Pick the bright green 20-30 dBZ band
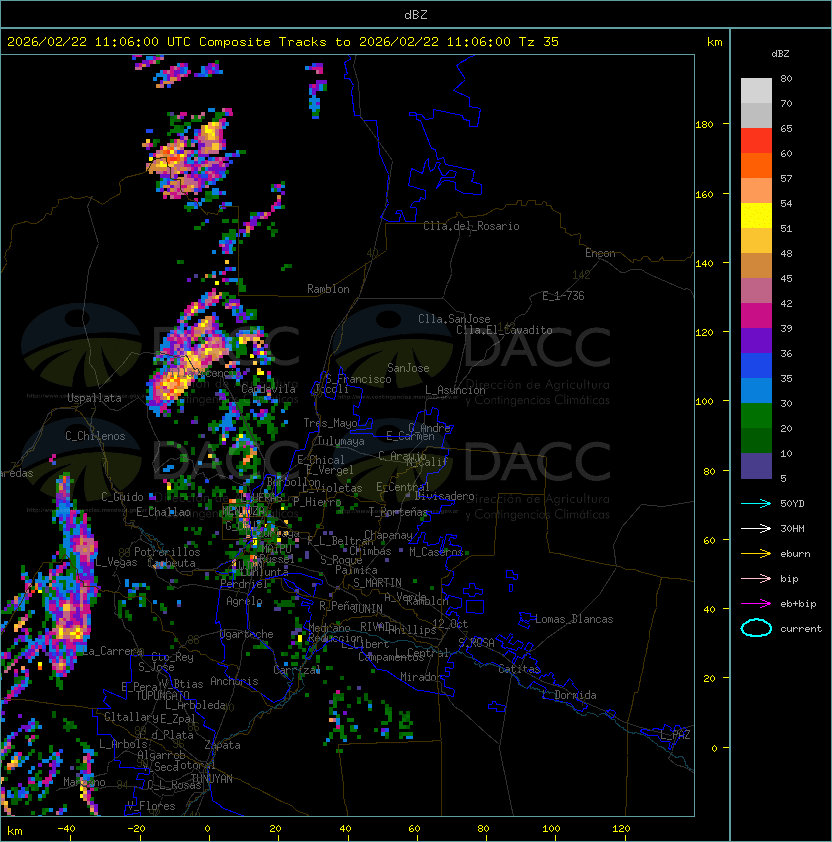Screen dimensions: 832x842 [756, 416]
